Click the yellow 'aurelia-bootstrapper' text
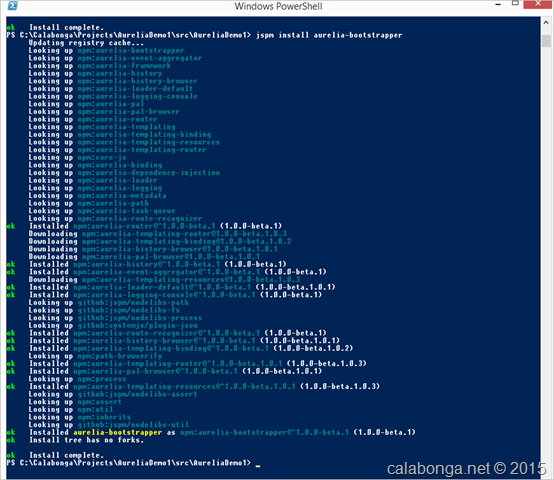Image resolution: width=554 pixels, height=480 pixels. pos(117,432)
